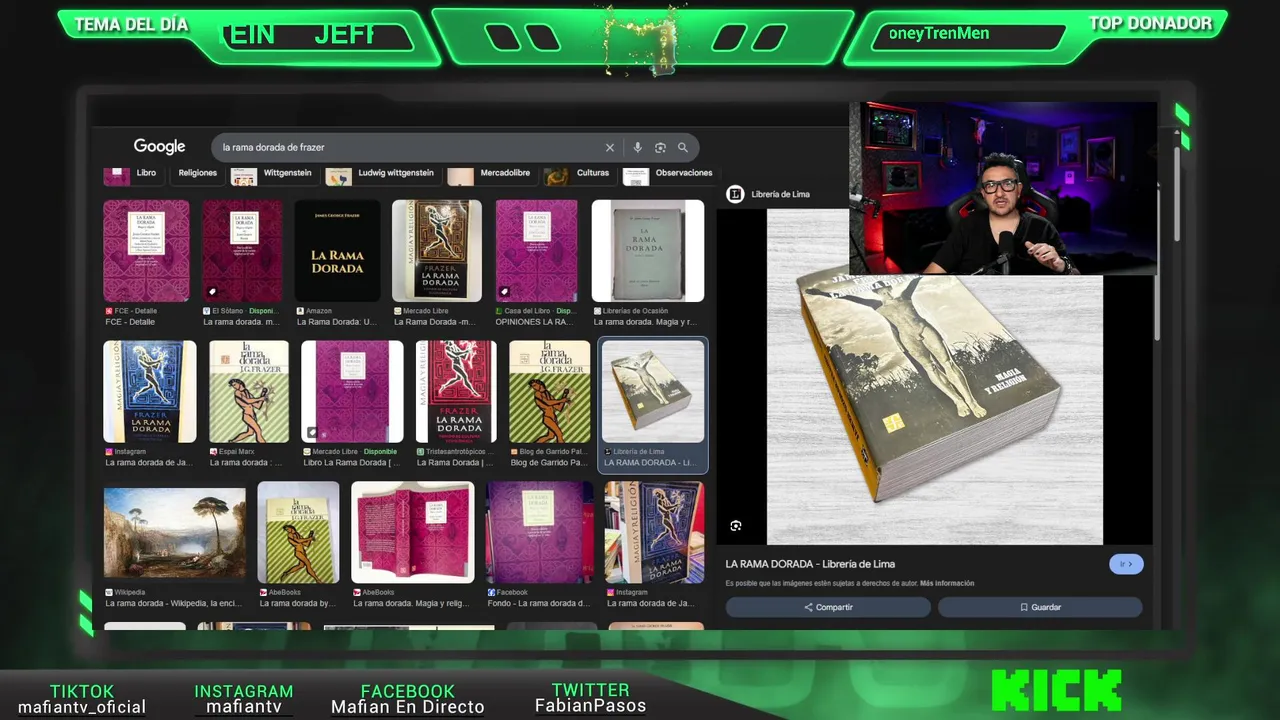
Task: Click the KICK logo in the overlay
Action: (x=1056, y=691)
